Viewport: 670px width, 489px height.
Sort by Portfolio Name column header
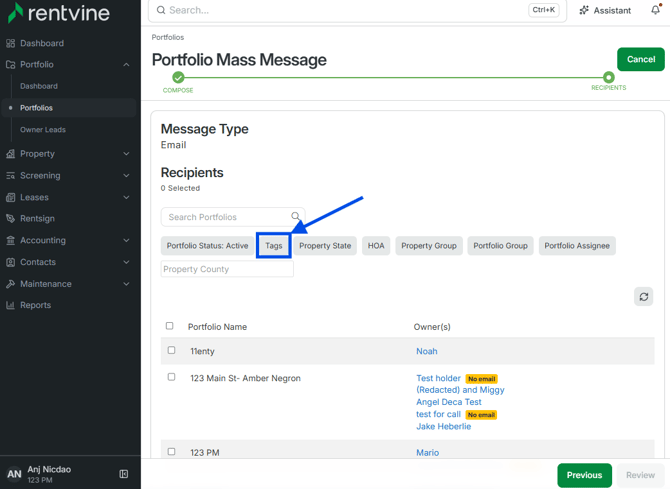(217, 327)
